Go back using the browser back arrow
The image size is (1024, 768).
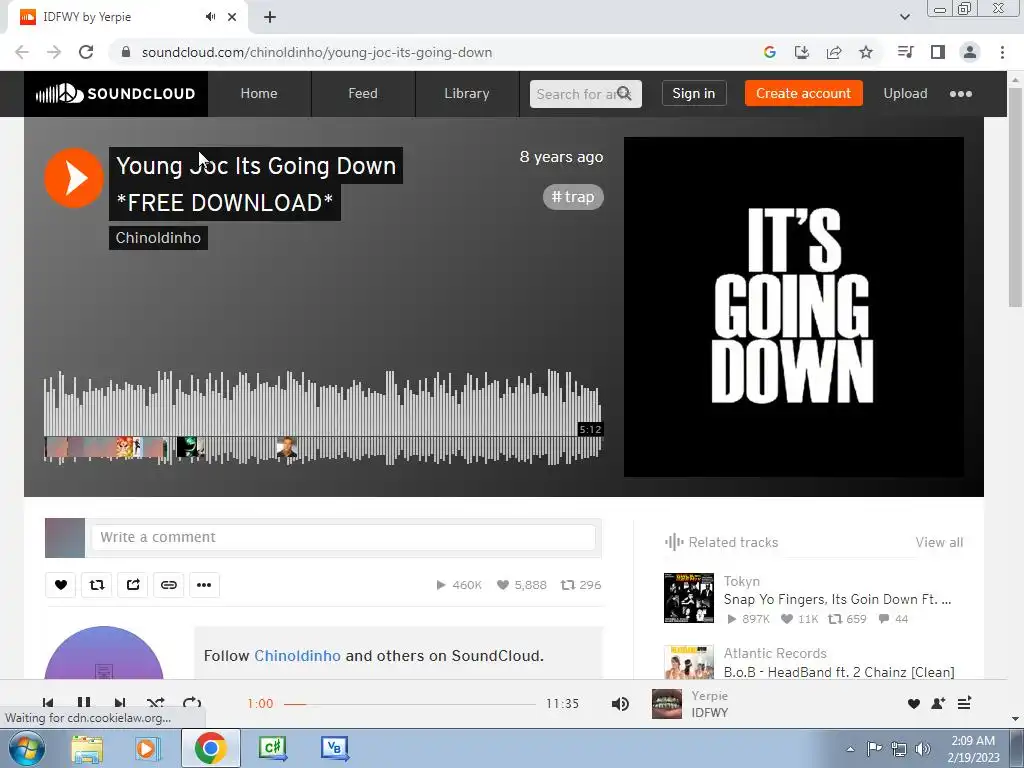coord(22,52)
